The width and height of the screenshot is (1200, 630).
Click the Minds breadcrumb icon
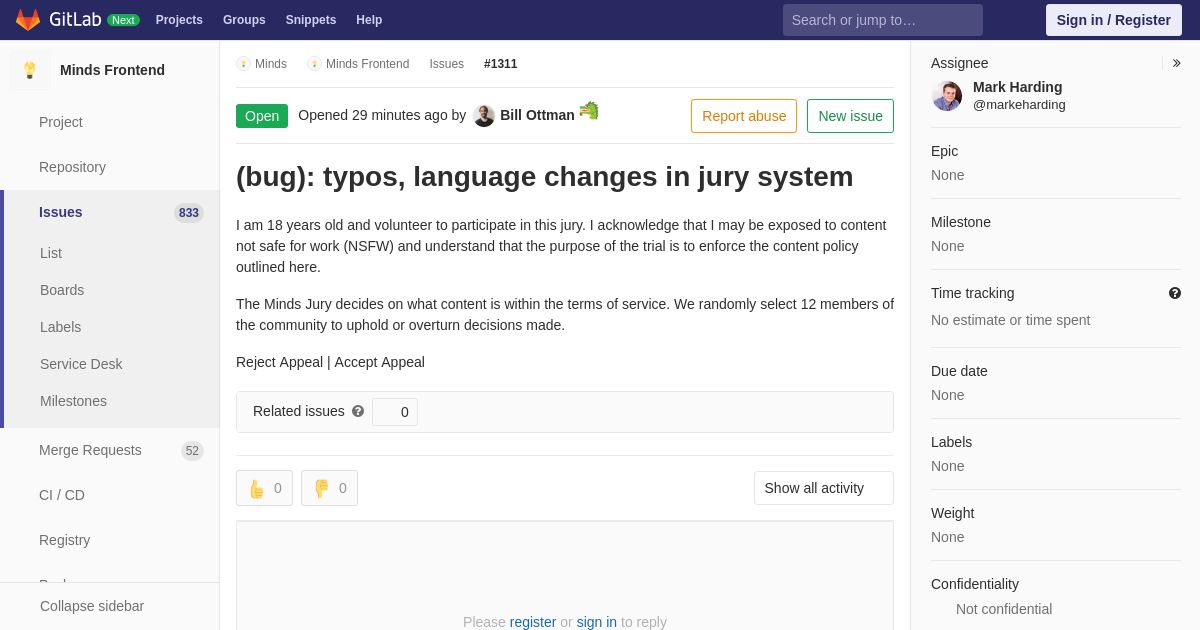pyautogui.click(x=243, y=64)
